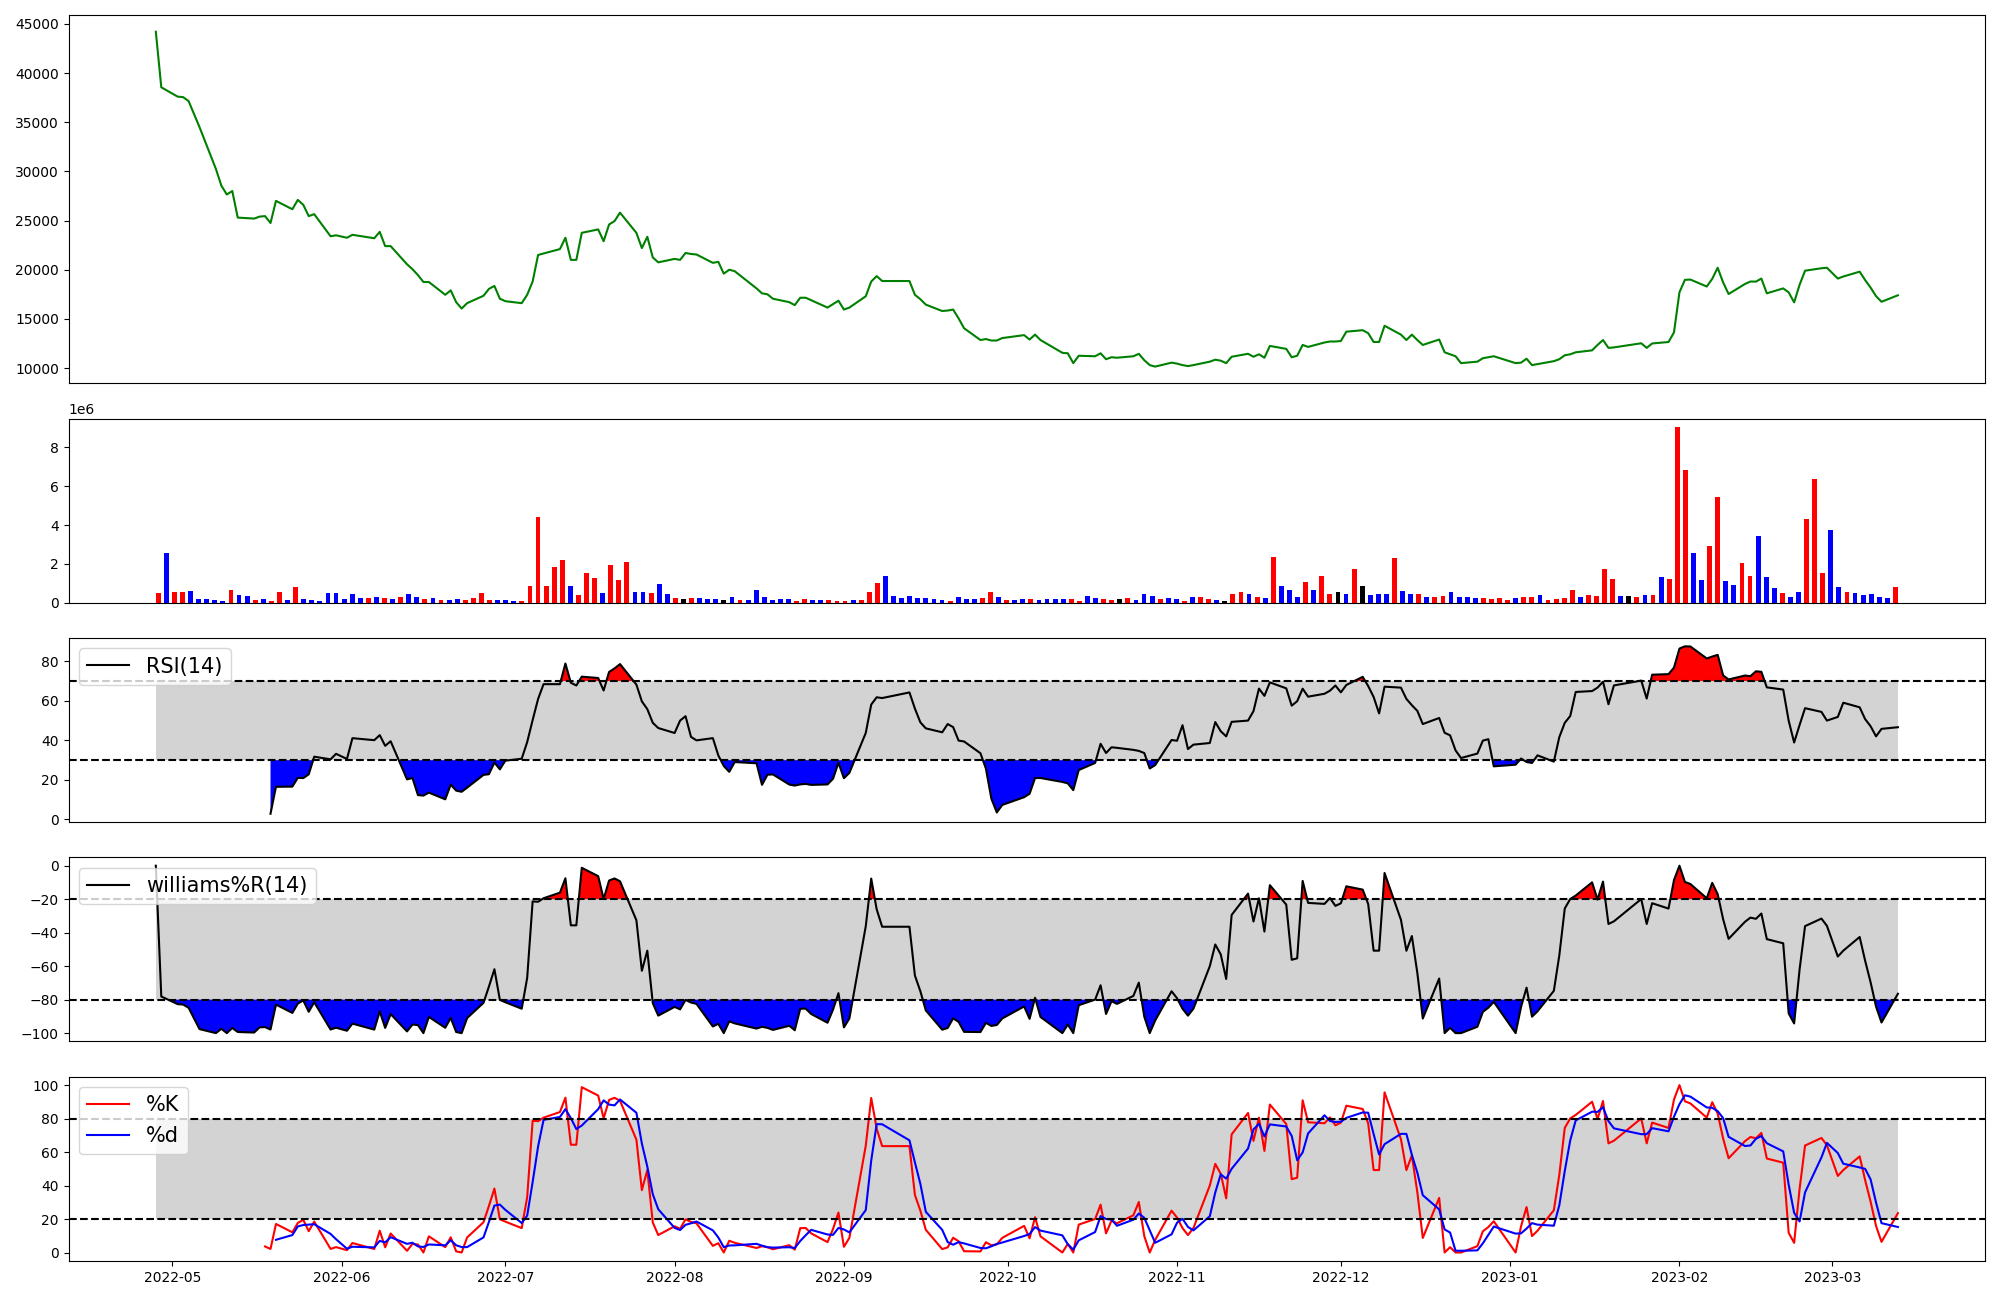Click the red %K legend line sample

pyautogui.click(x=108, y=1104)
